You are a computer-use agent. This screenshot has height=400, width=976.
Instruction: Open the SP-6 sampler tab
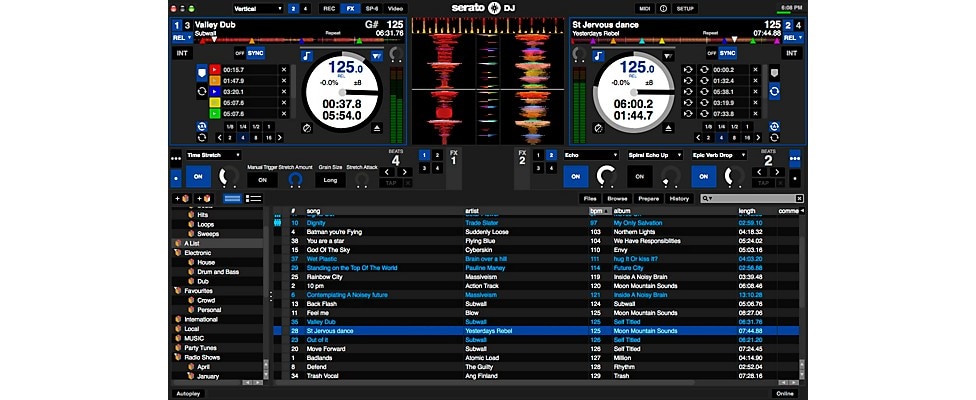point(372,9)
